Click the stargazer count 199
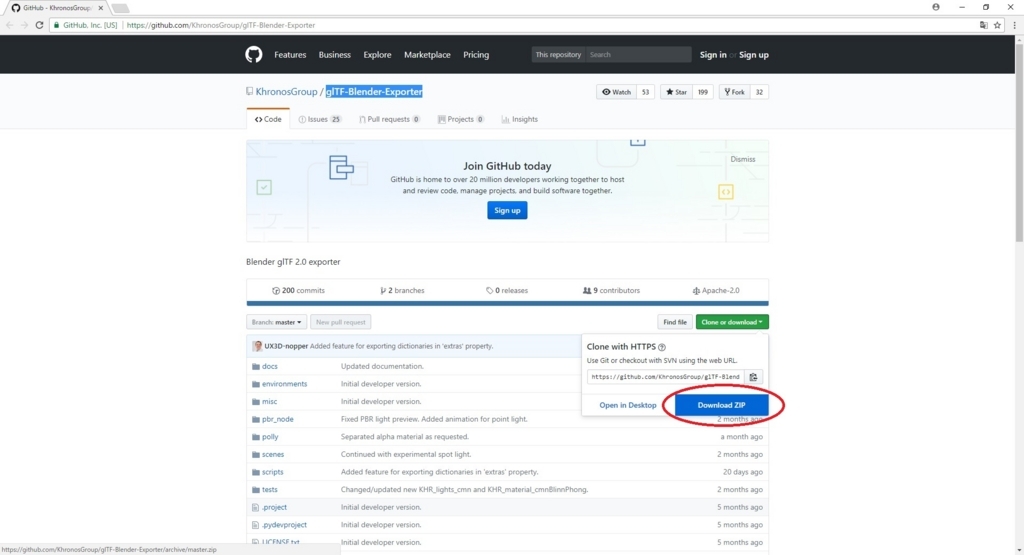The height and width of the screenshot is (555, 1024). click(x=703, y=92)
